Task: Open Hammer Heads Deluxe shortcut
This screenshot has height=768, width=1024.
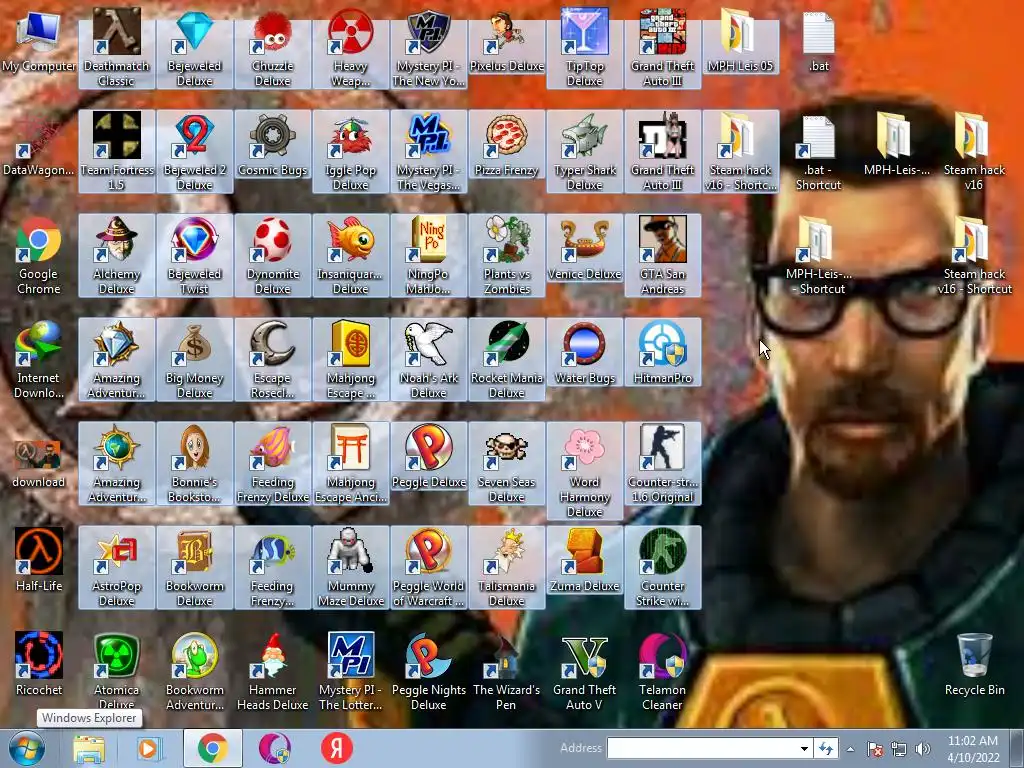Action: click(x=272, y=671)
